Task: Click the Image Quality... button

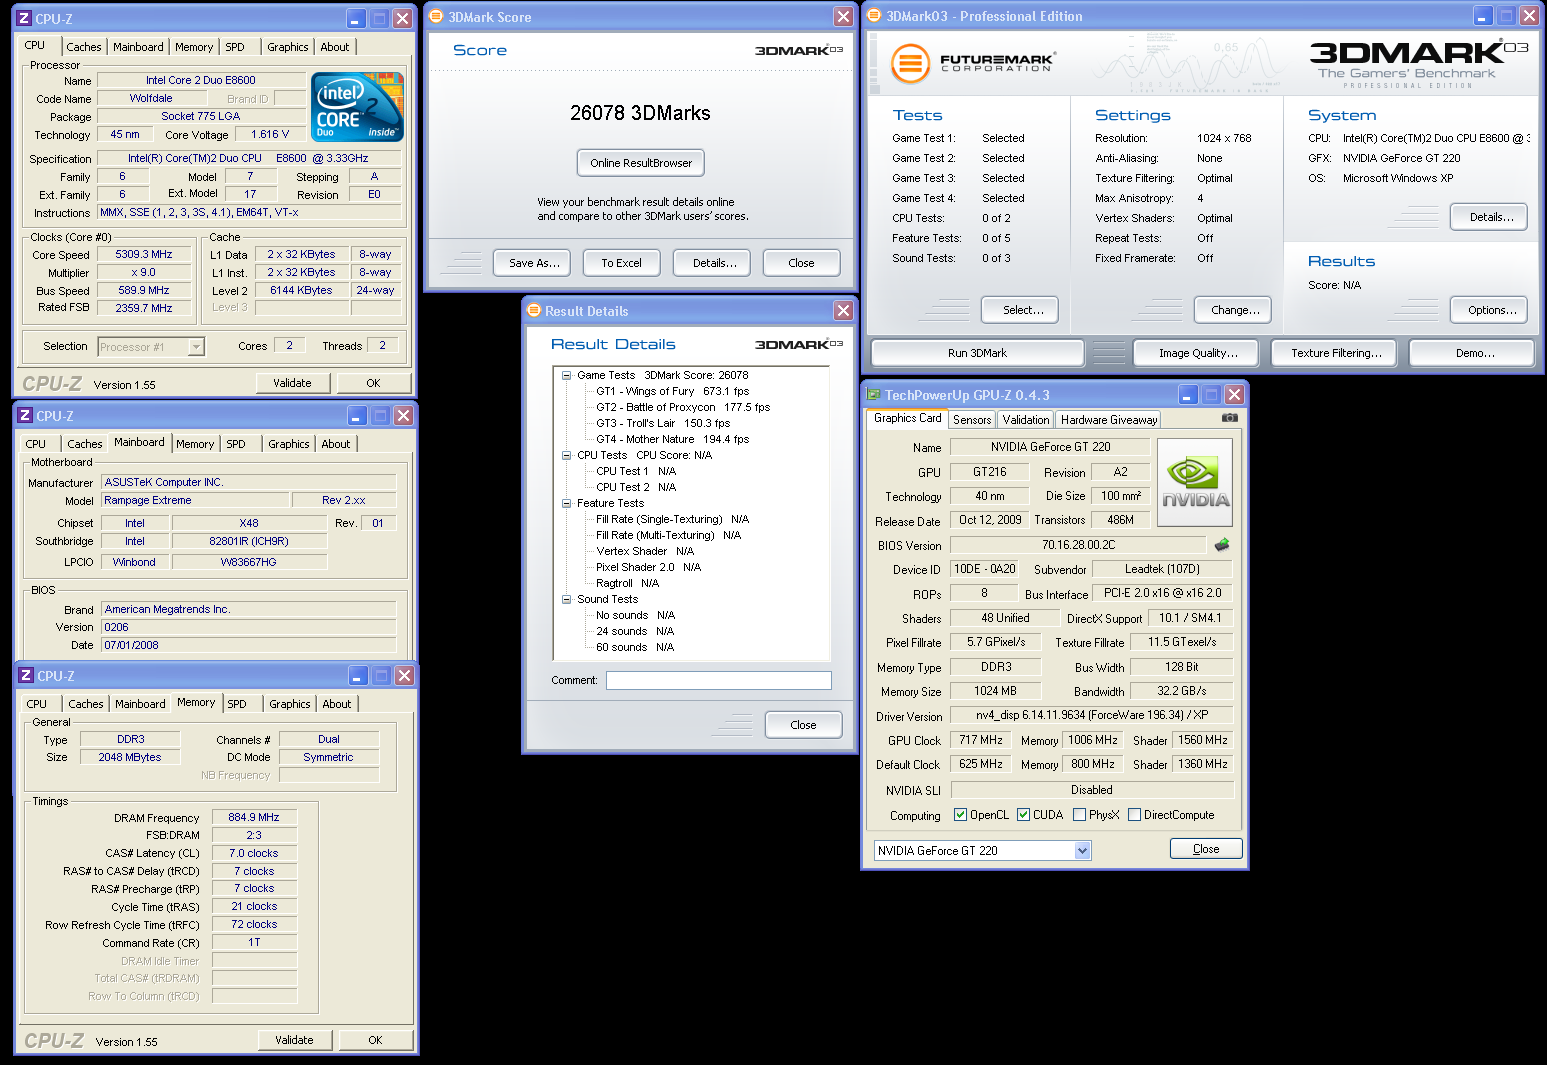Action: [1198, 353]
